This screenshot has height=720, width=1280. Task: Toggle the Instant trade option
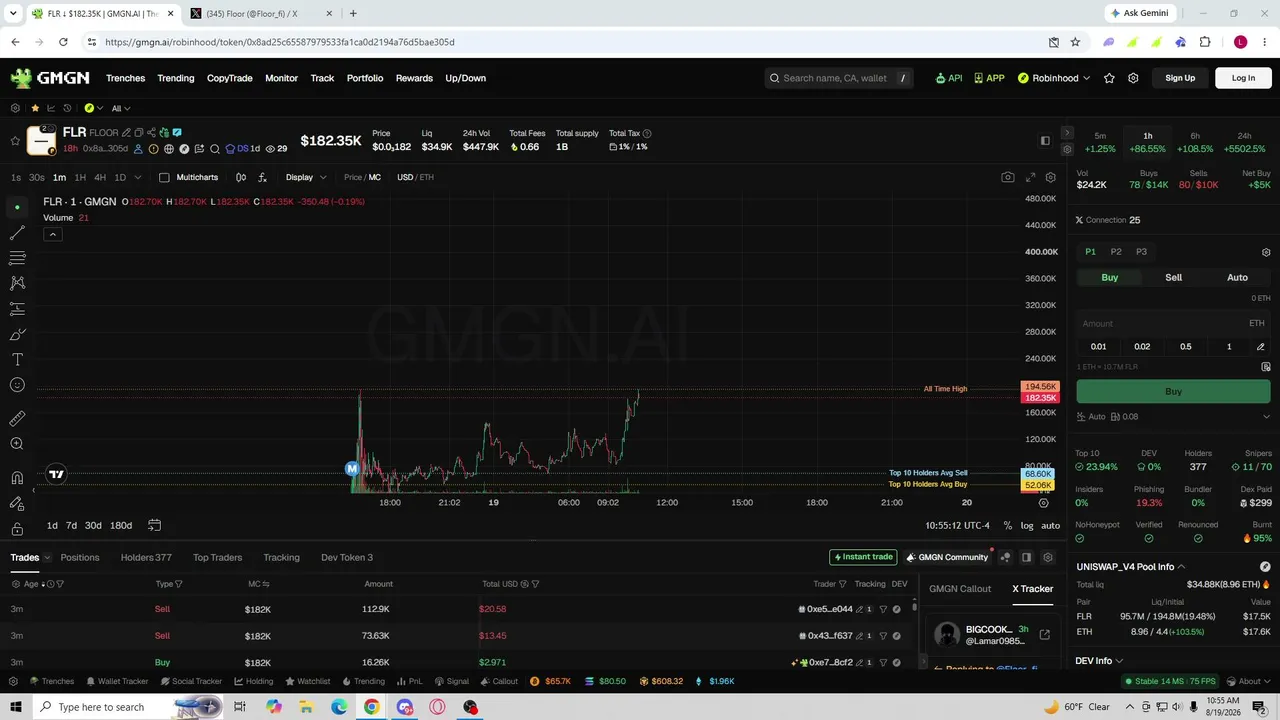[x=863, y=557]
